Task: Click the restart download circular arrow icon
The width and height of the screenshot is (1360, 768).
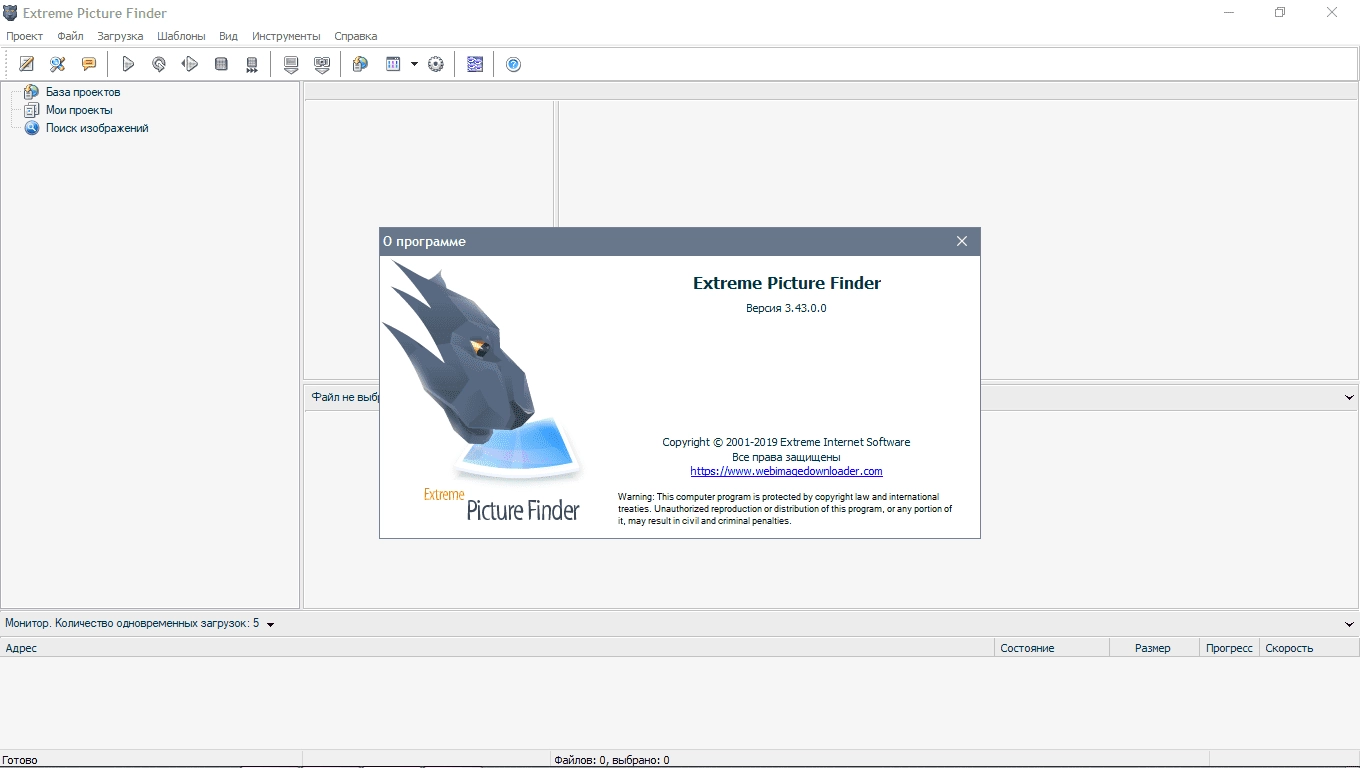Action: (x=159, y=64)
